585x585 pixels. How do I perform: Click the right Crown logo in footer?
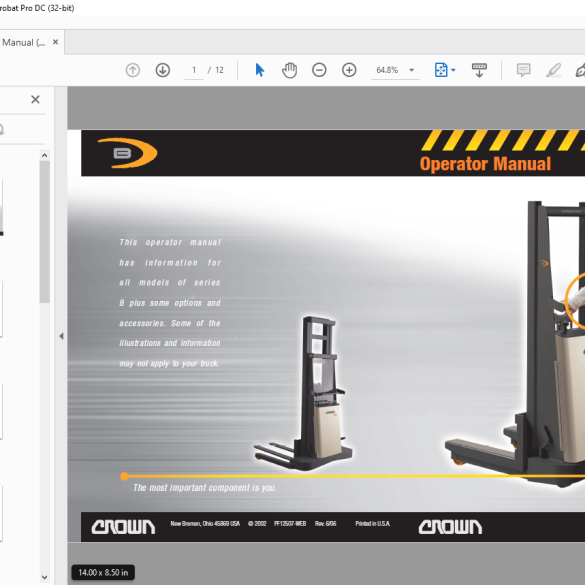click(x=450, y=527)
